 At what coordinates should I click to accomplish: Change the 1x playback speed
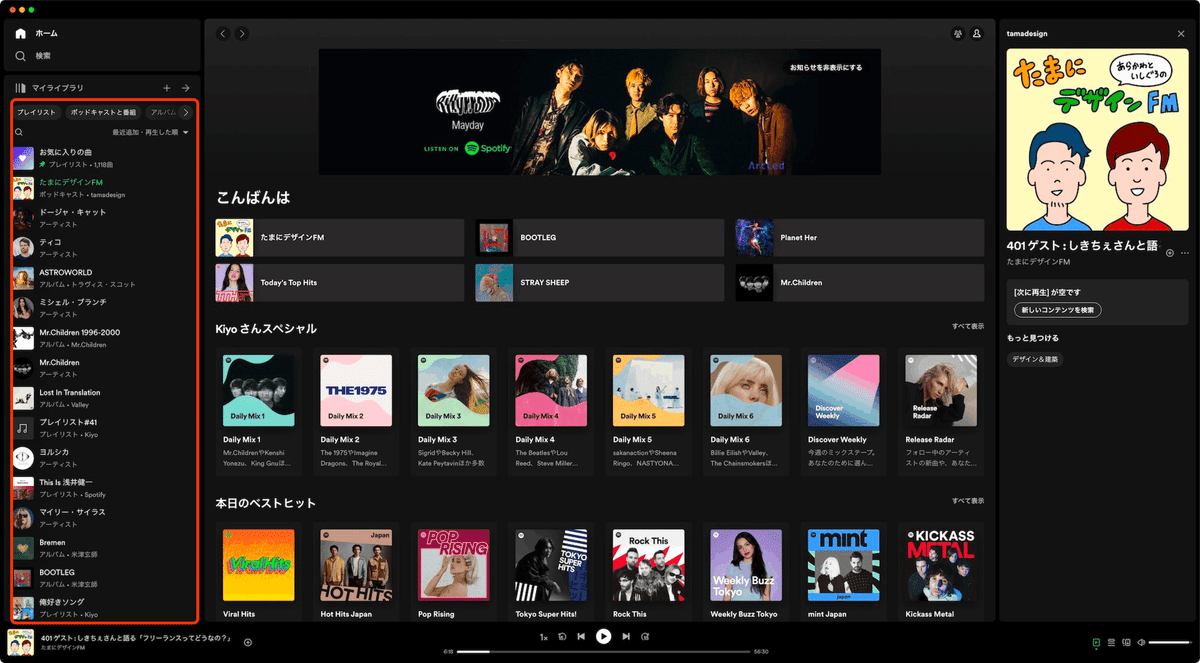[x=544, y=637]
